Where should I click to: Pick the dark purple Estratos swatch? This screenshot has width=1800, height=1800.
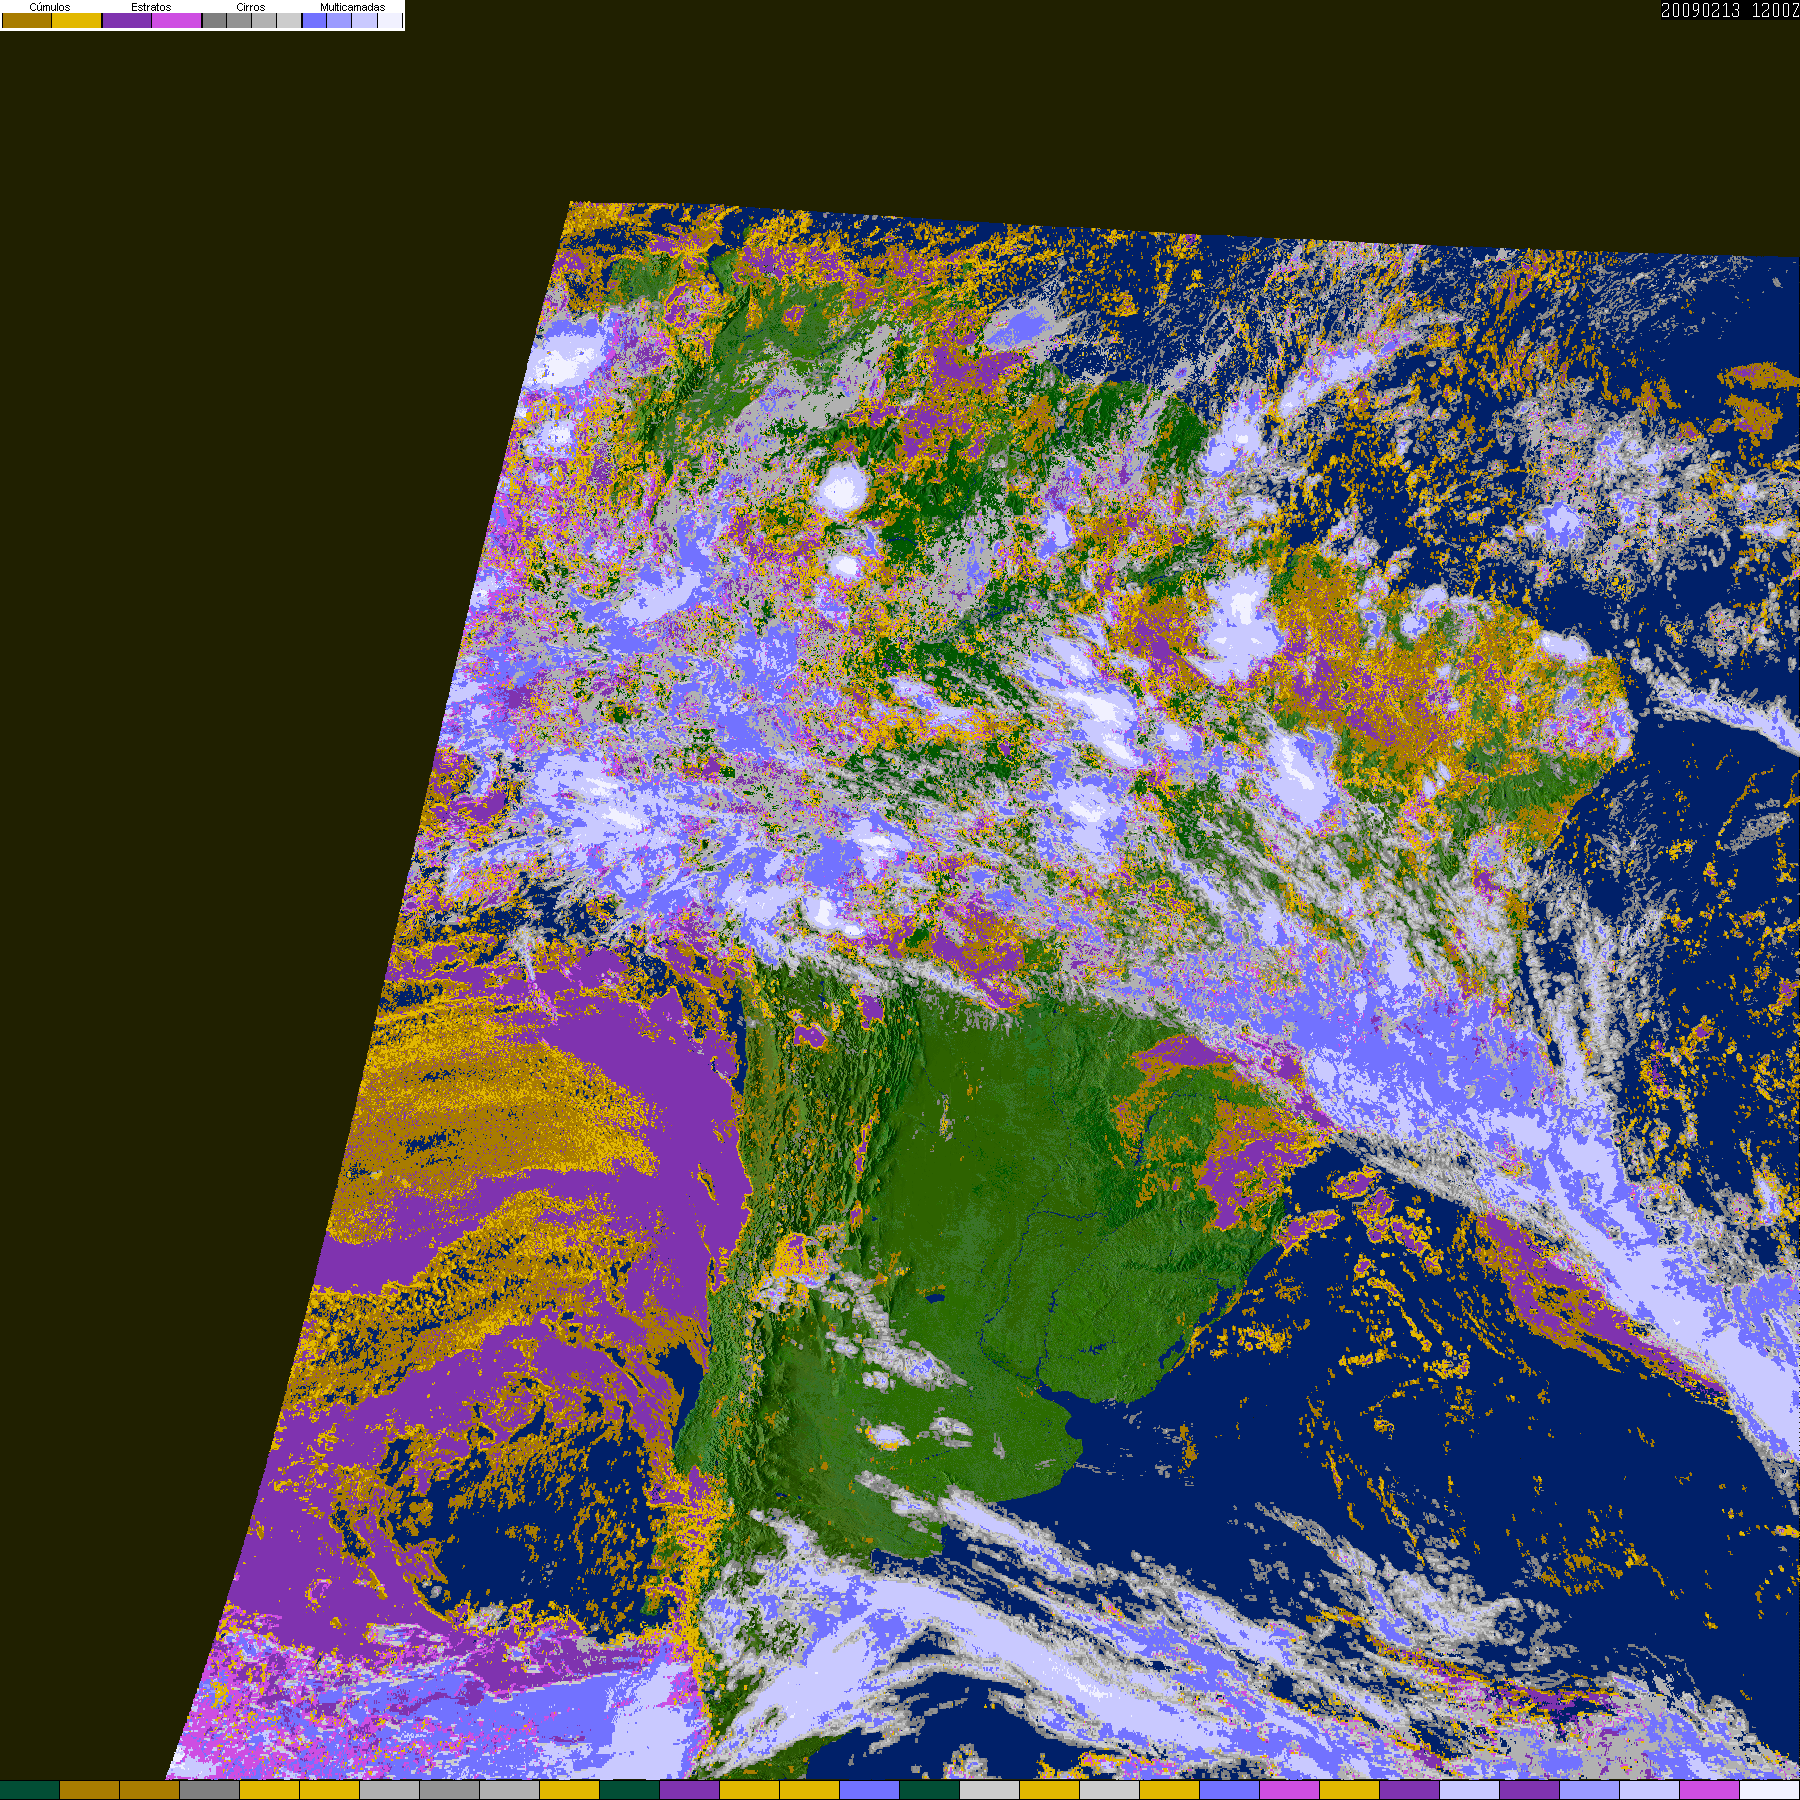(127, 20)
